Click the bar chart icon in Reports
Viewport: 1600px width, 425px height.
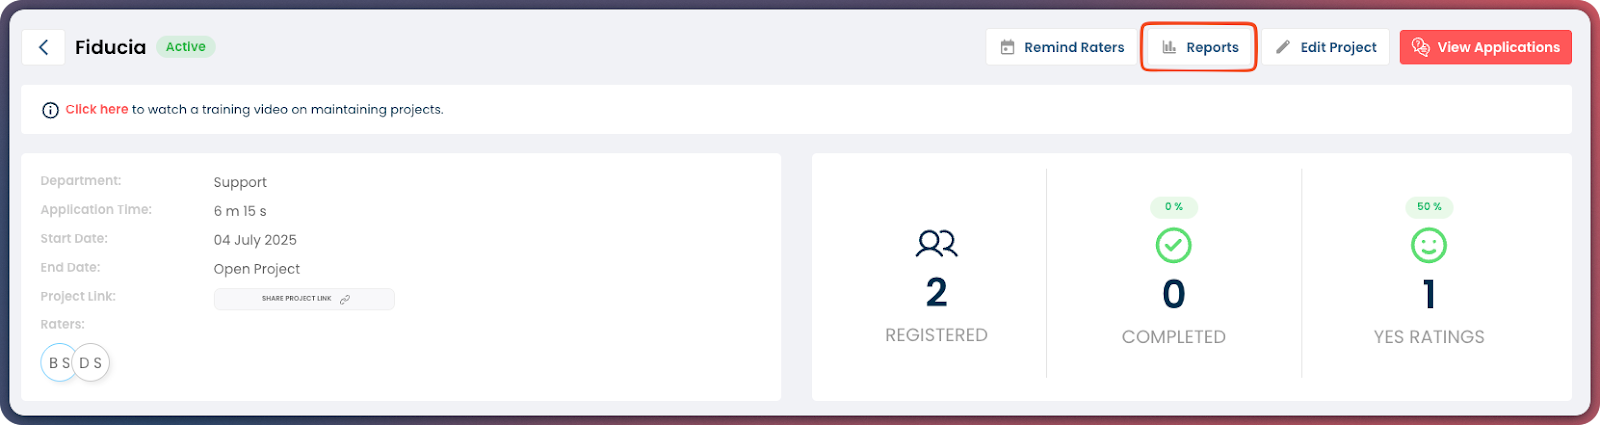pyautogui.click(x=1169, y=47)
